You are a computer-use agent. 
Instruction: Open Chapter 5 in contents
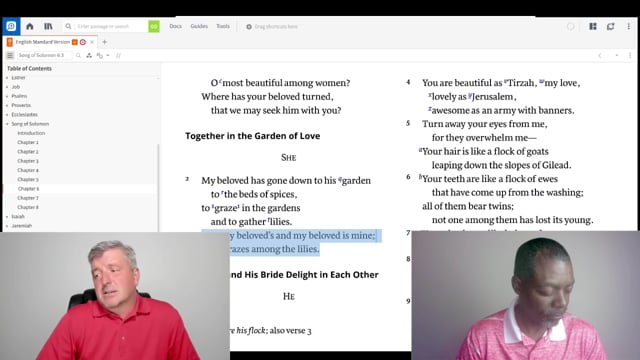pyautogui.click(x=28, y=180)
